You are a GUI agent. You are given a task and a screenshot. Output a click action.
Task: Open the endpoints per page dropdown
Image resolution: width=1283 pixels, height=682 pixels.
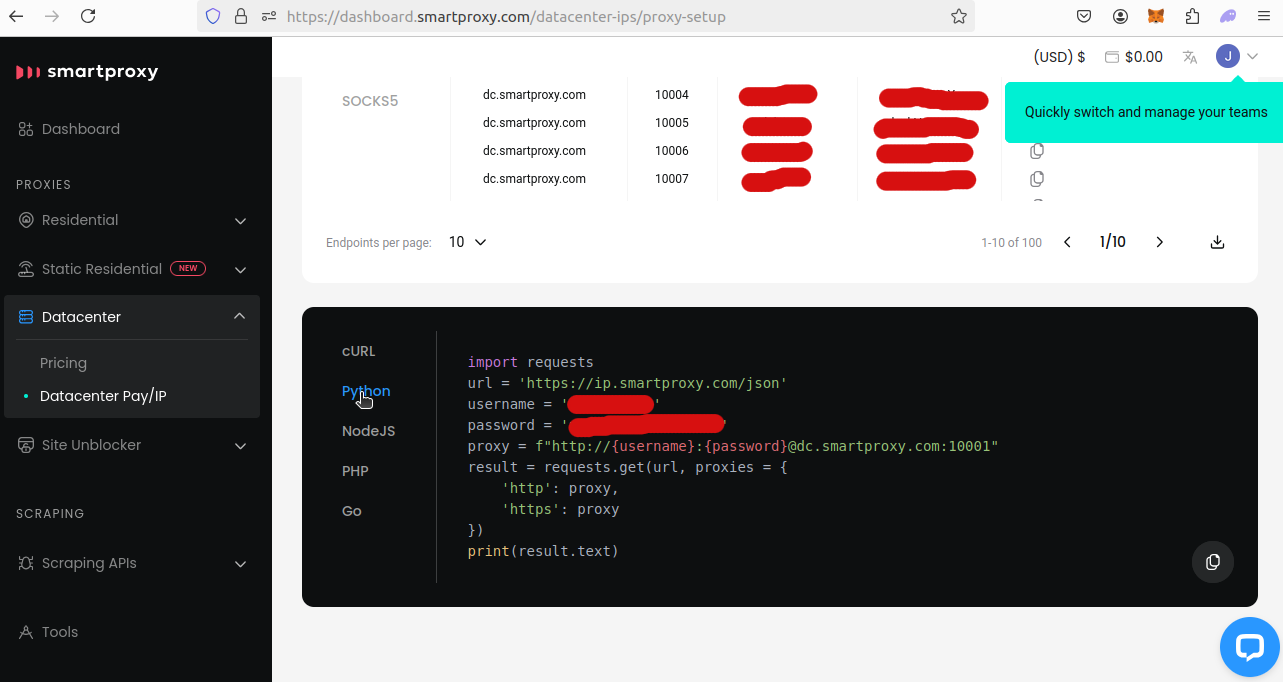pos(467,242)
